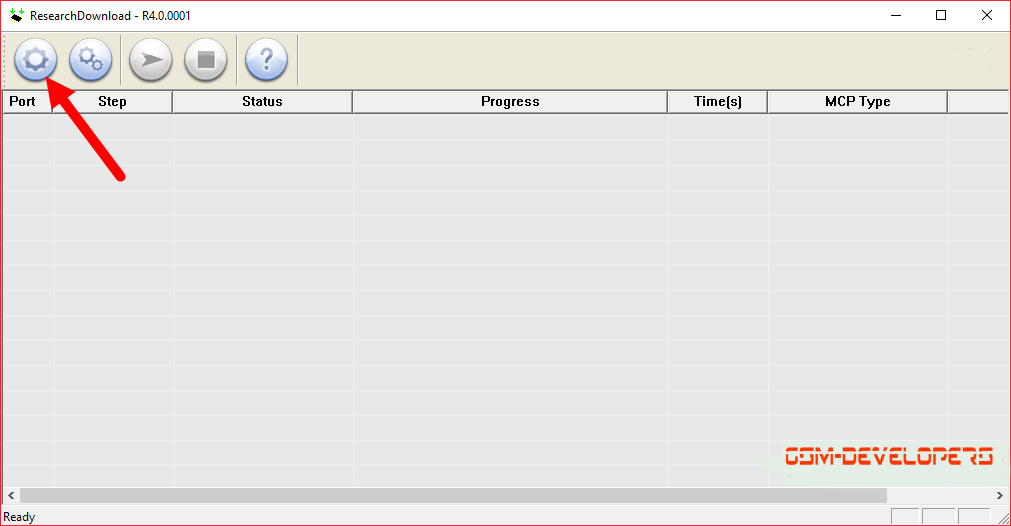Click the blank header after MCP Type
This screenshot has width=1011, height=526.
[977, 102]
